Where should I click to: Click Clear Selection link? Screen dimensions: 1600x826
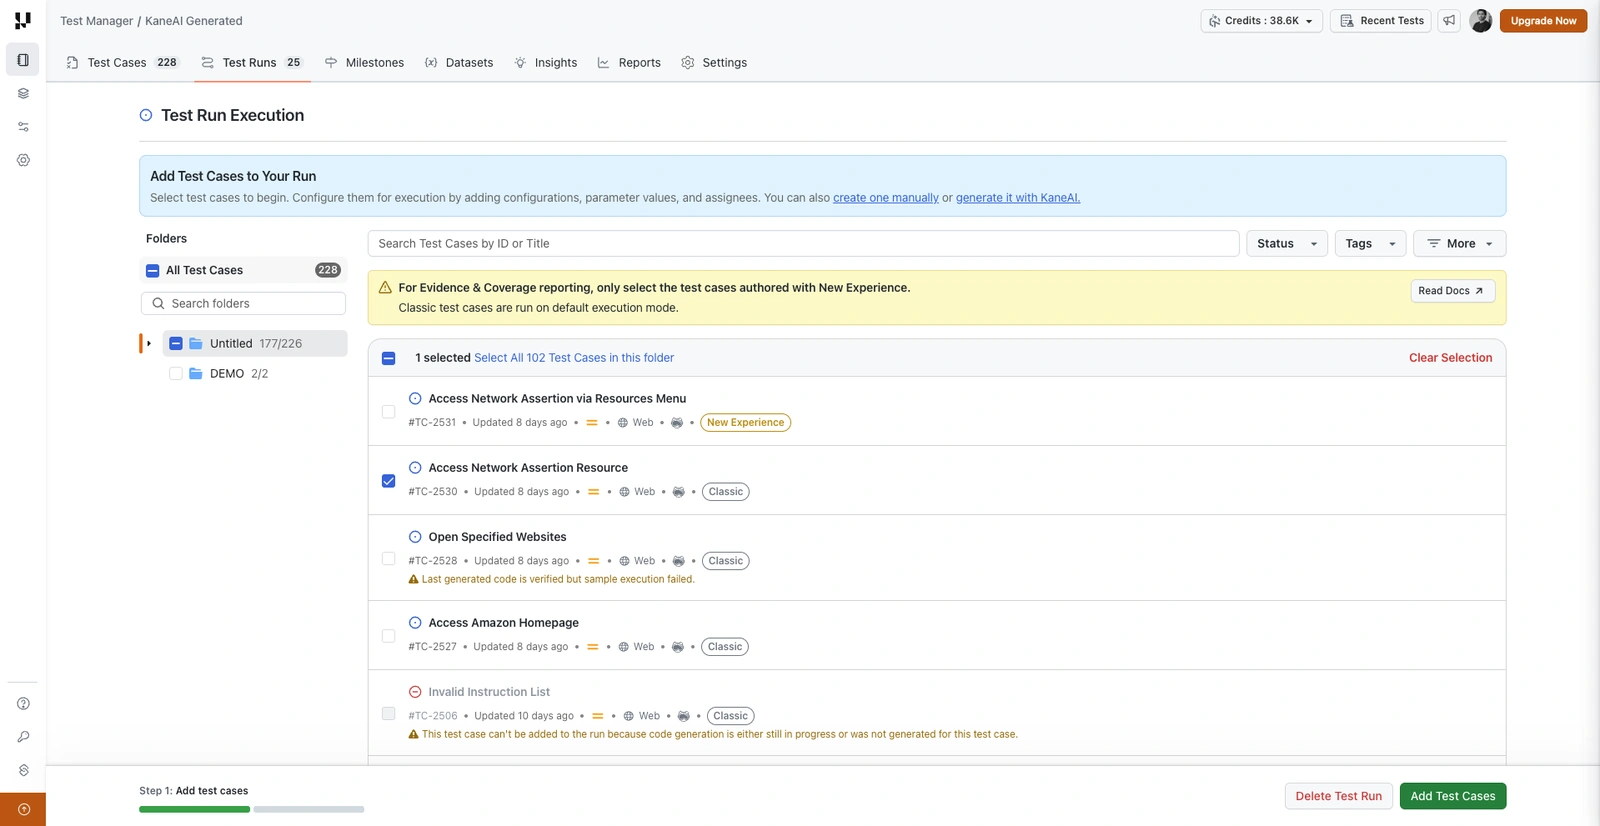coord(1450,358)
